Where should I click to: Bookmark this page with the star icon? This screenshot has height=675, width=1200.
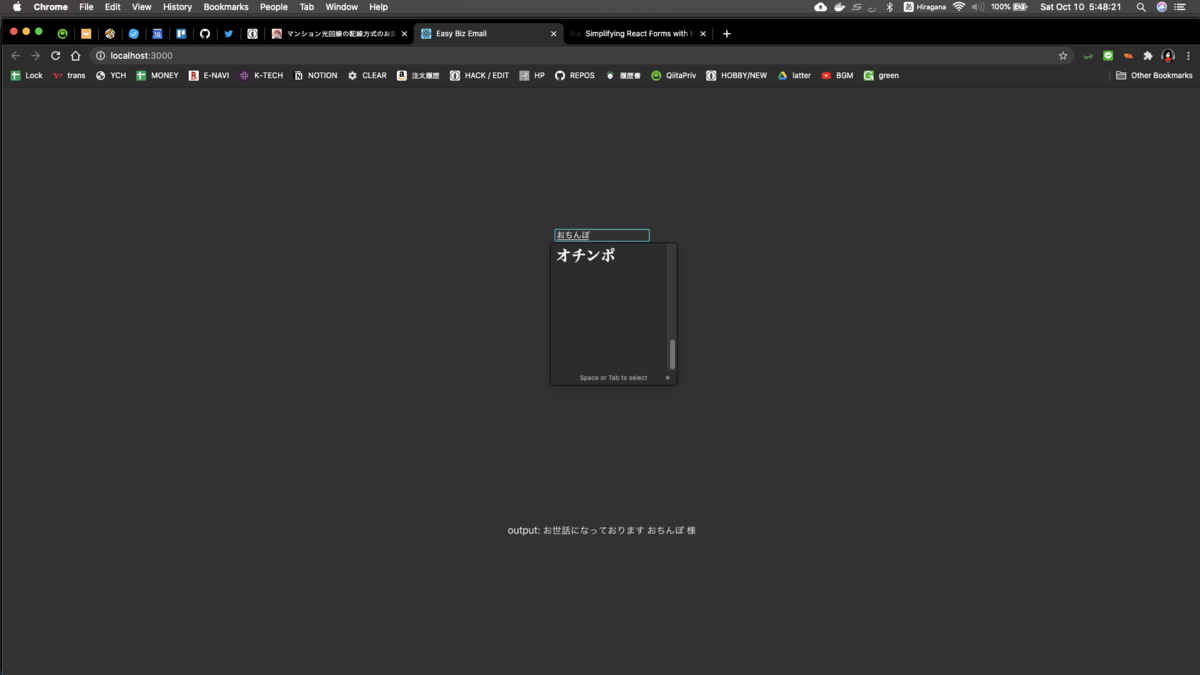tap(1063, 55)
